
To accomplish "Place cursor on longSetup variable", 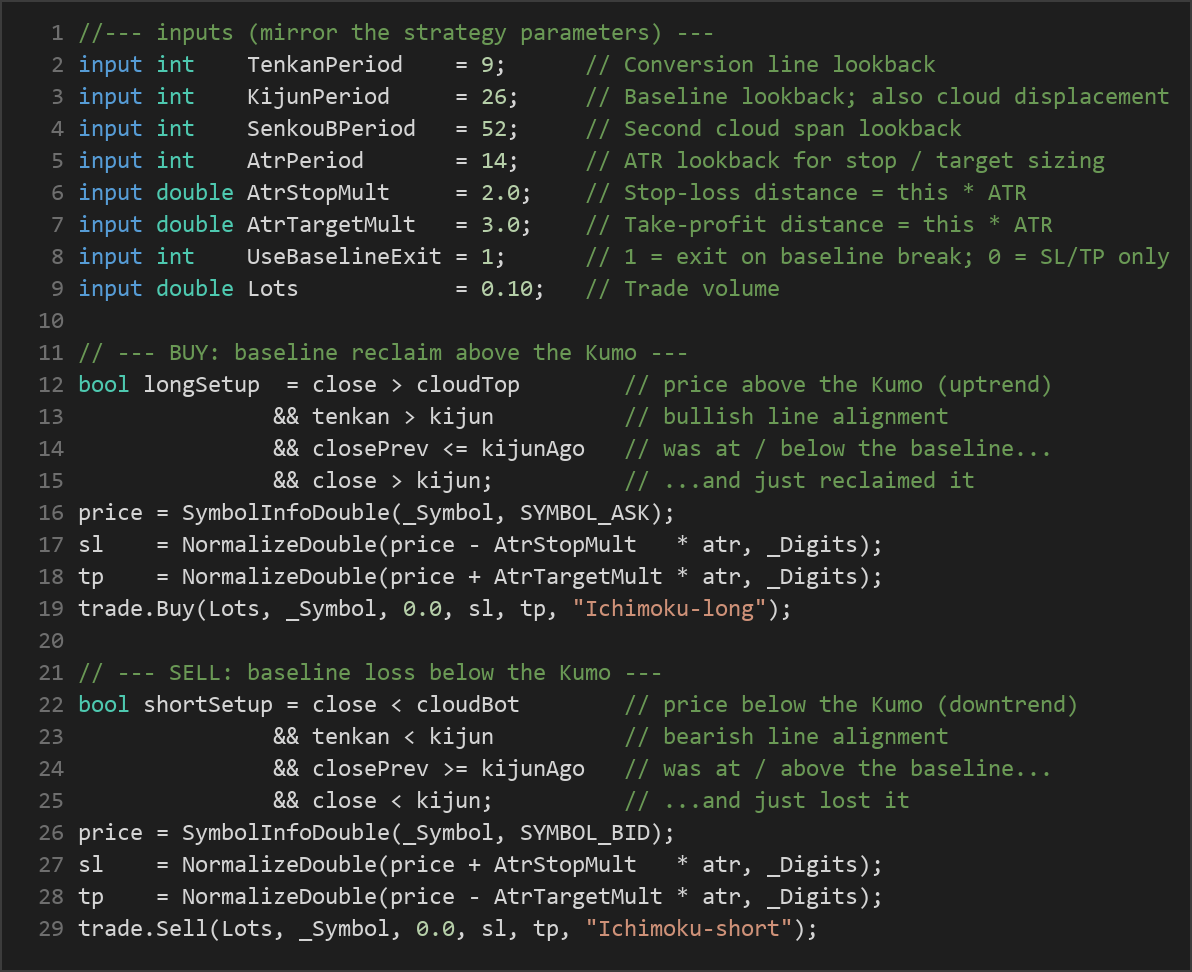I will coord(201,385).
